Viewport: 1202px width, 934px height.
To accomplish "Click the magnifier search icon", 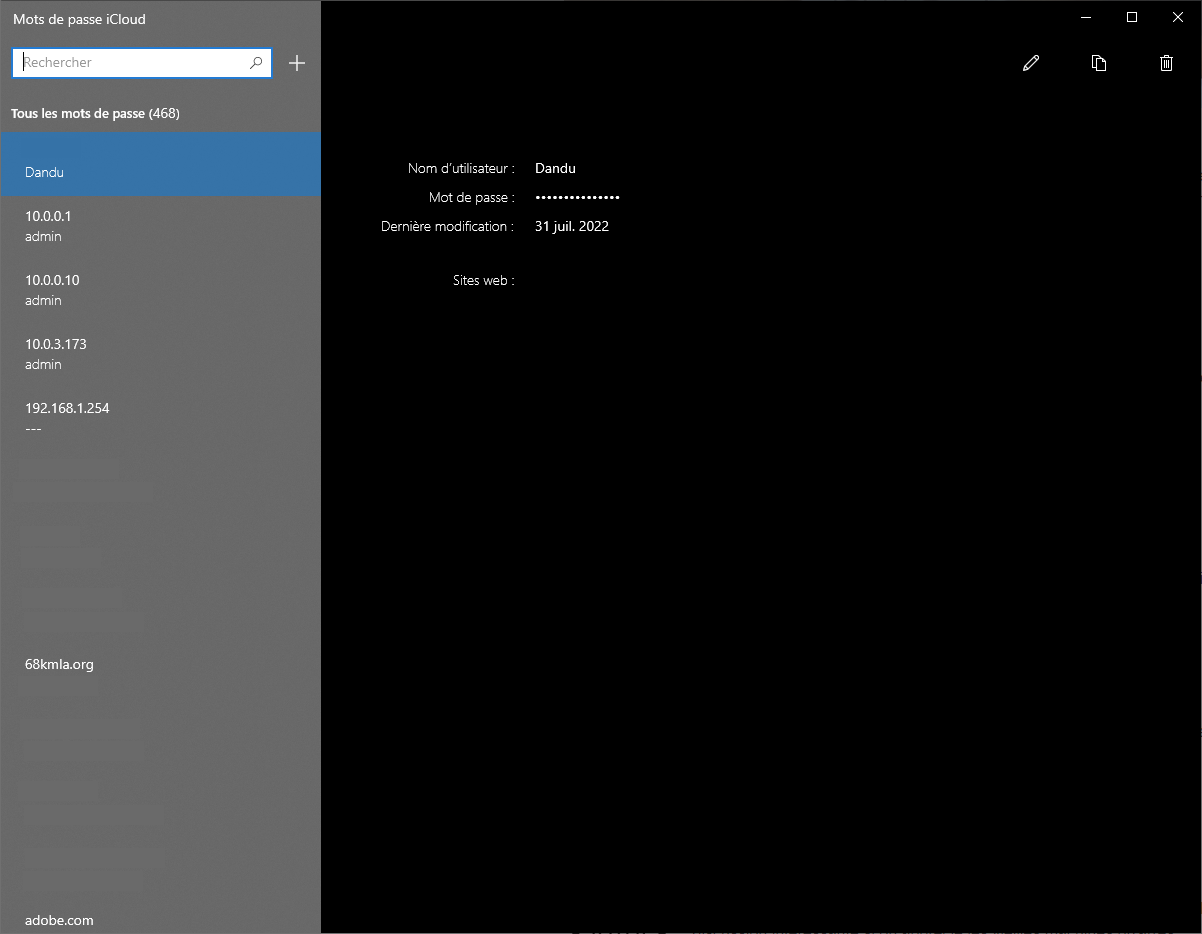I will click(x=257, y=62).
